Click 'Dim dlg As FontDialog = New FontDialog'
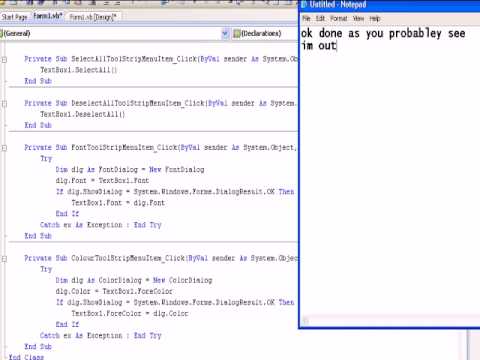Image resolution: width=480 pixels, height=360 pixels. (x=130, y=170)
